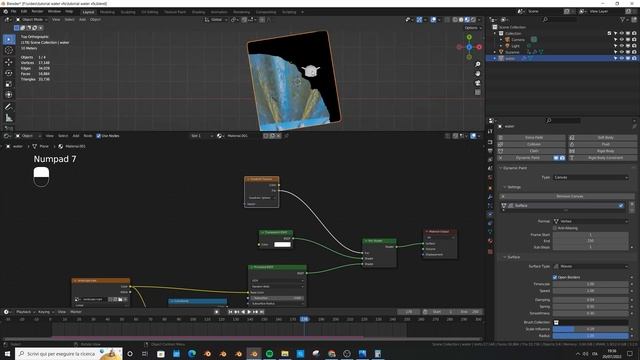Open the Surface Type Waves dropdown
The height and width of the screenshot is (360, 640).
tap(591, 267)
